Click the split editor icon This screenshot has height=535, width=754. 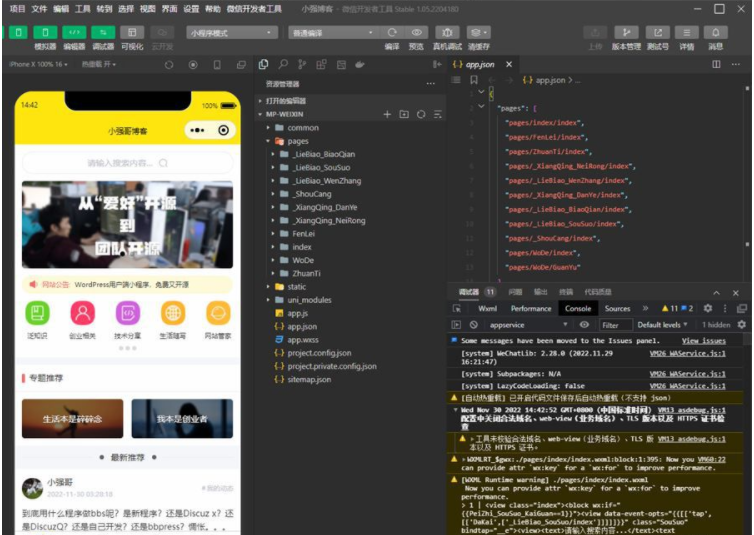716,64
